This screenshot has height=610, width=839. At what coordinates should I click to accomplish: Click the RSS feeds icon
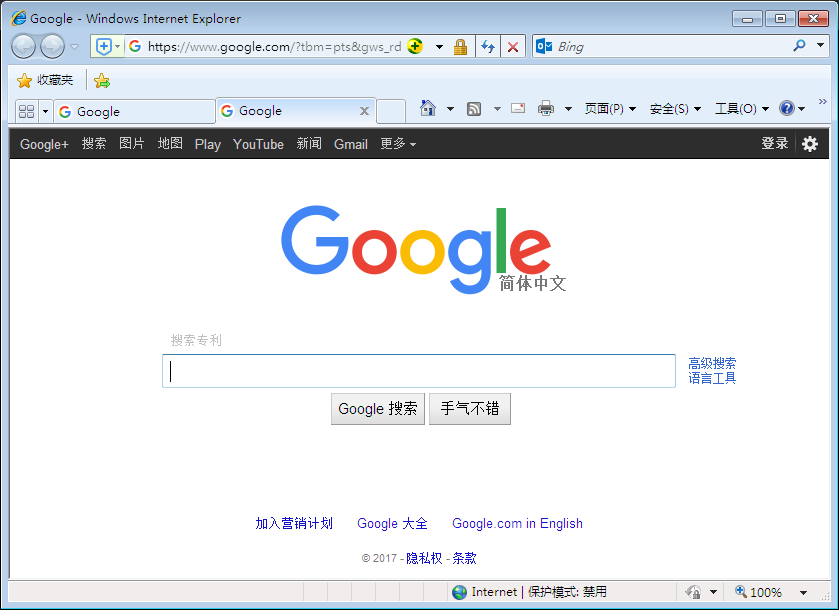click(x=474, y=109)
